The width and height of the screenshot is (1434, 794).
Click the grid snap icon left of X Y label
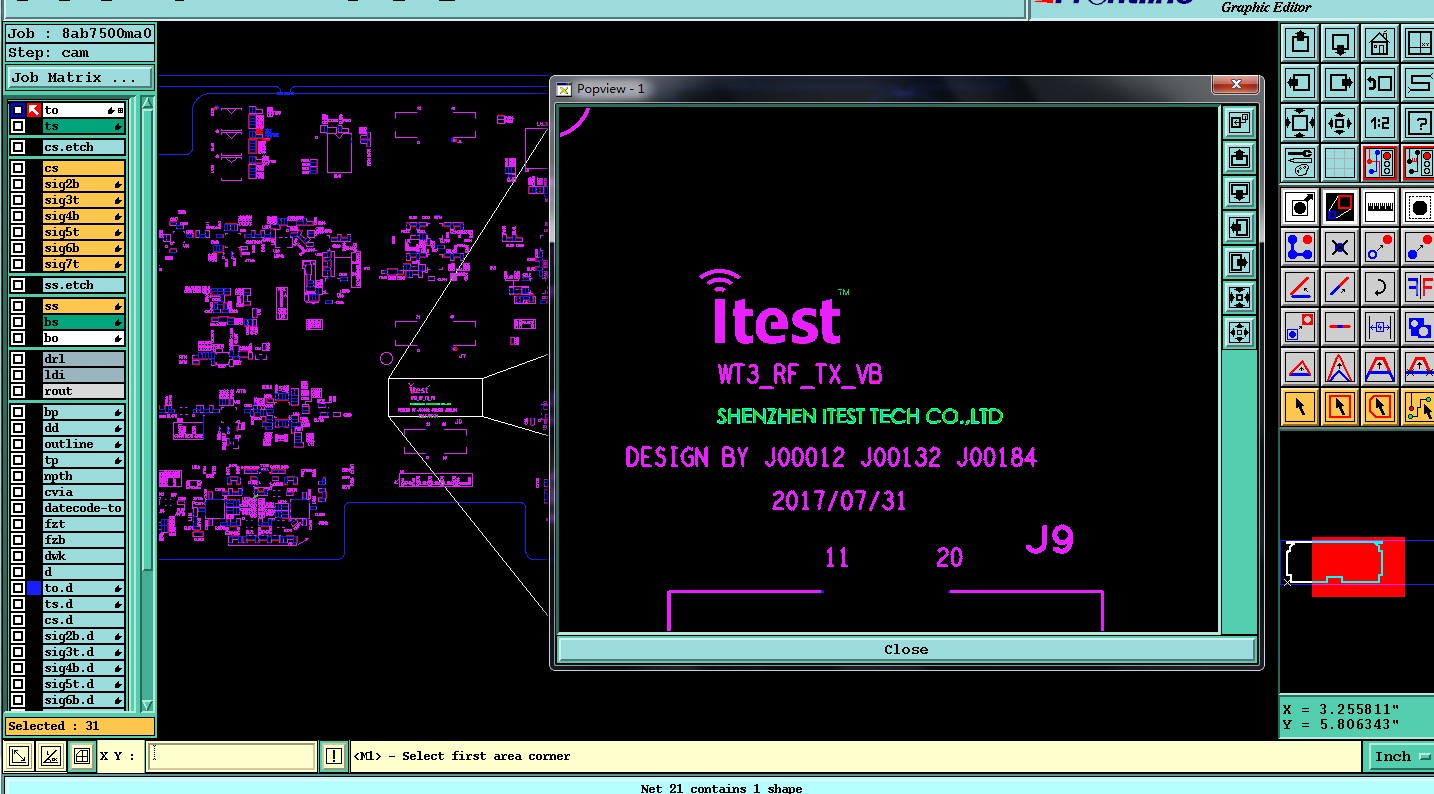point(82,757)
